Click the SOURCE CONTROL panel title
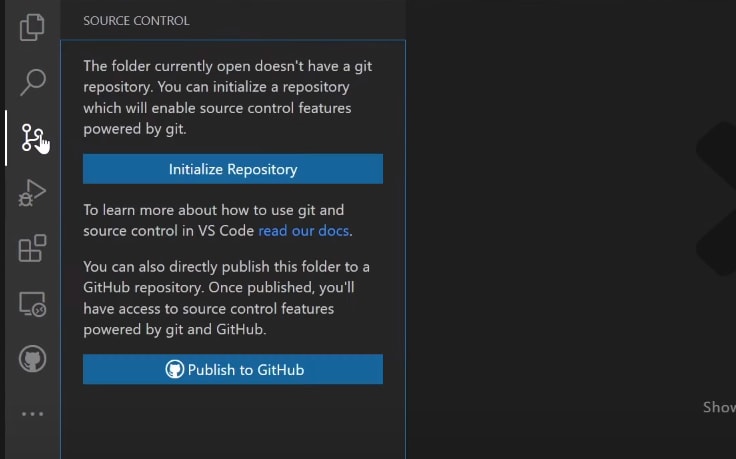This screenshot has height=459, width=736. (136, 21)
